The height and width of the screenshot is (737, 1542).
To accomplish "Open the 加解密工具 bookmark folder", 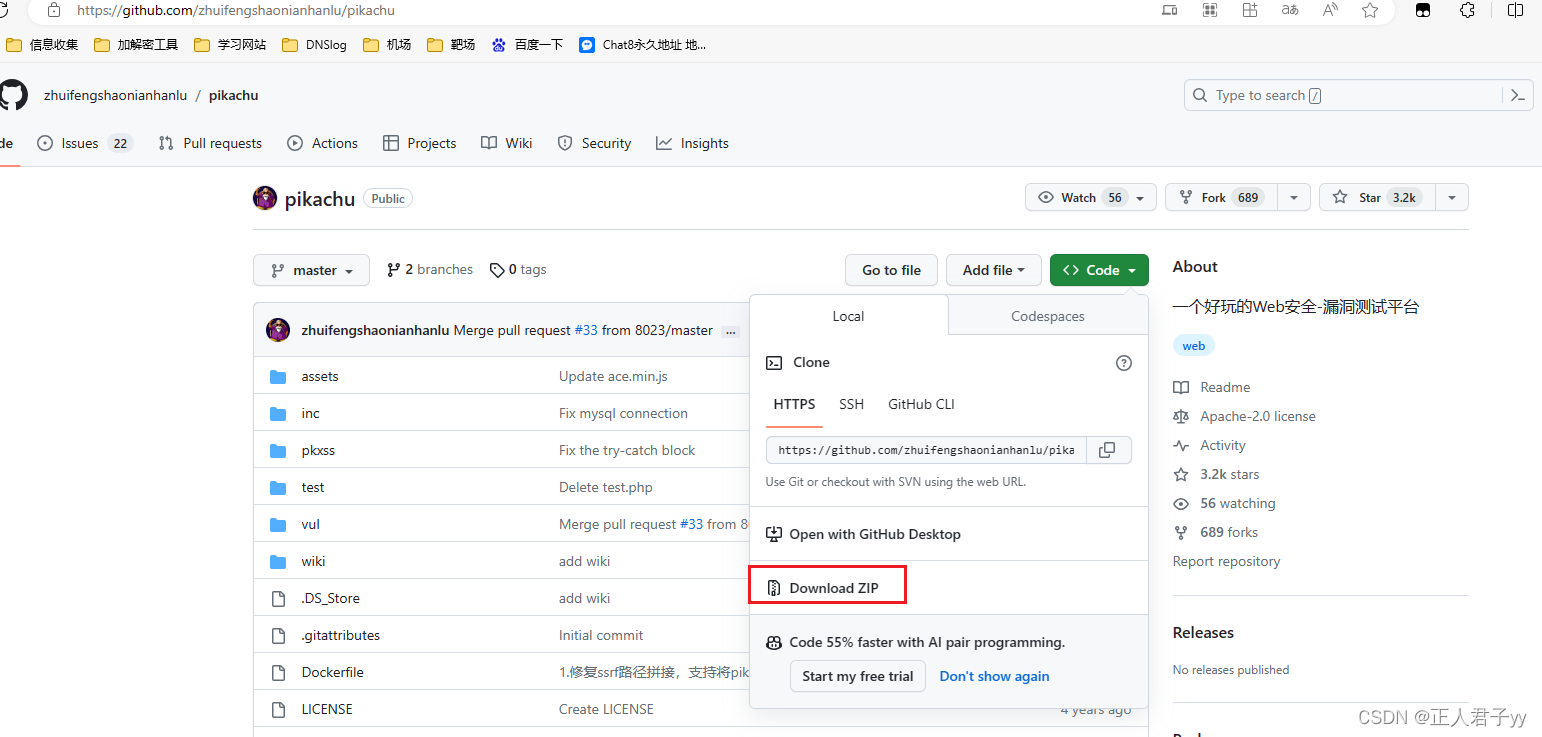I will coord(136,45).
